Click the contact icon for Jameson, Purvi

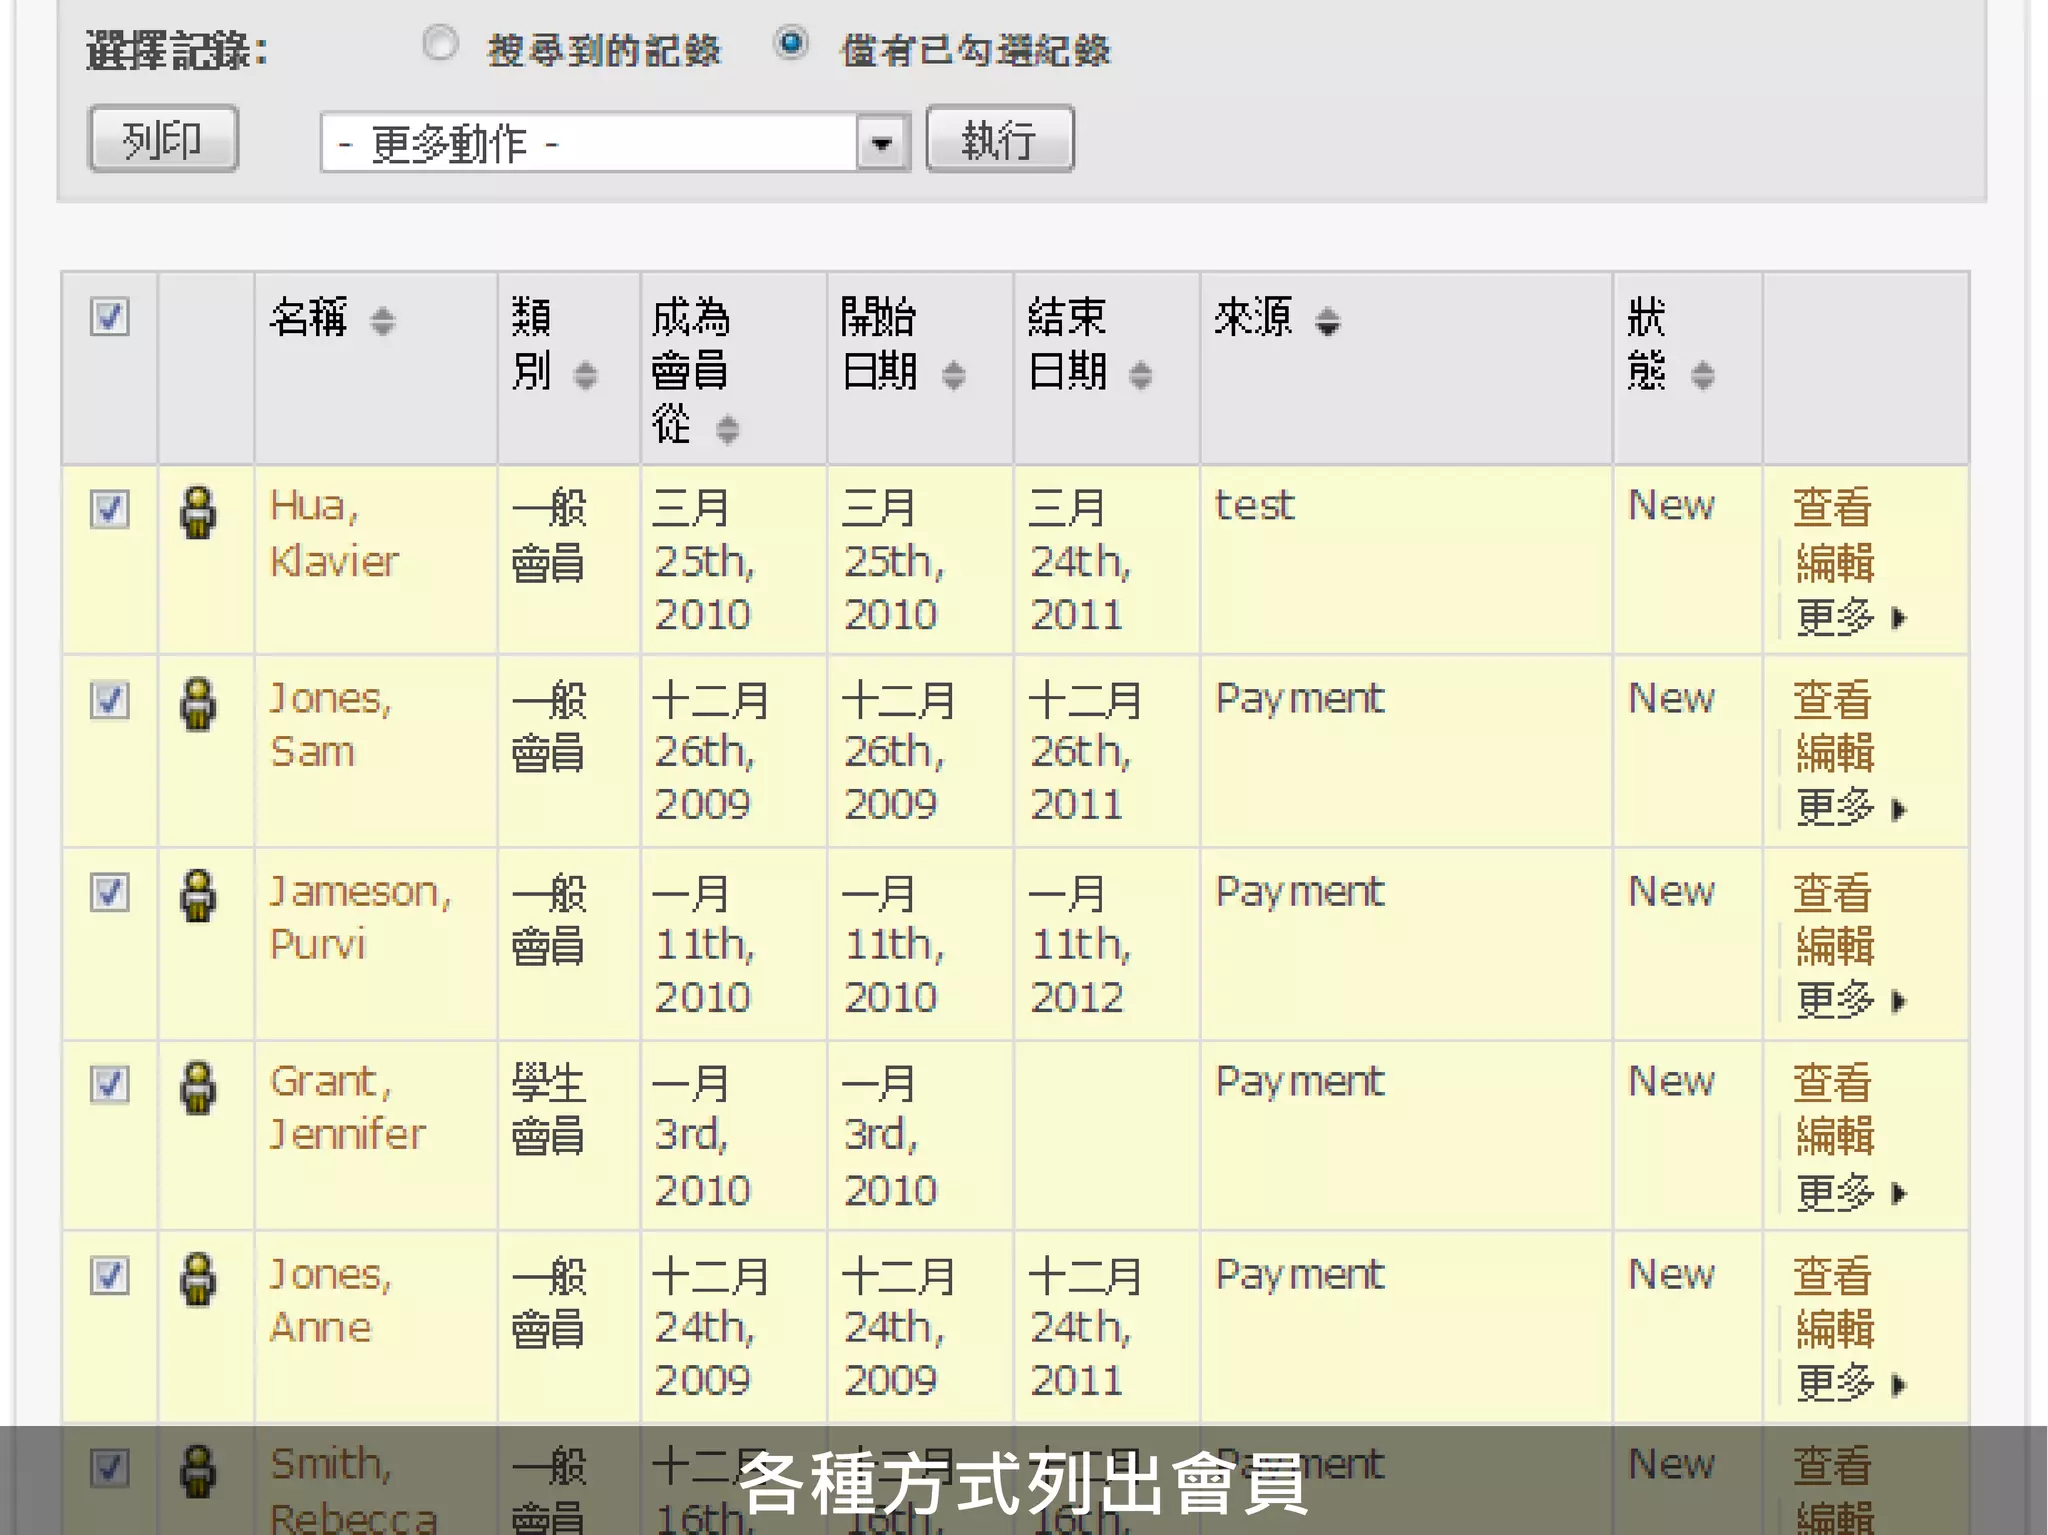point(198,896)
